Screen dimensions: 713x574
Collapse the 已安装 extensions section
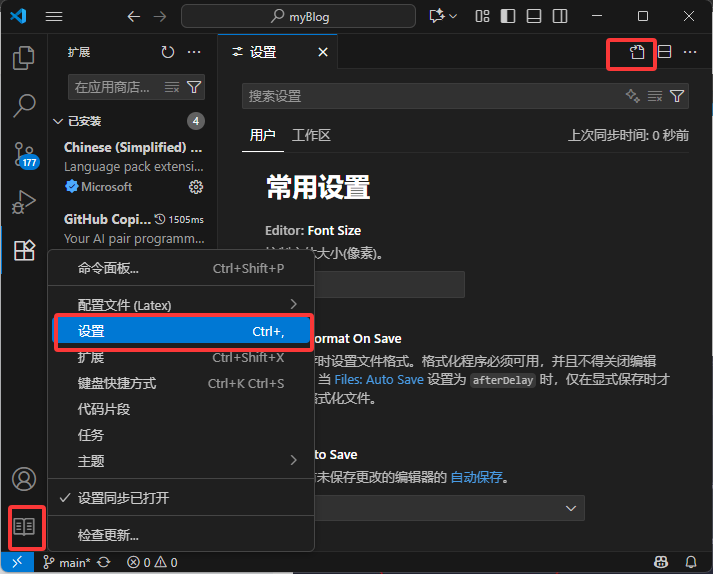pos(57,121)
